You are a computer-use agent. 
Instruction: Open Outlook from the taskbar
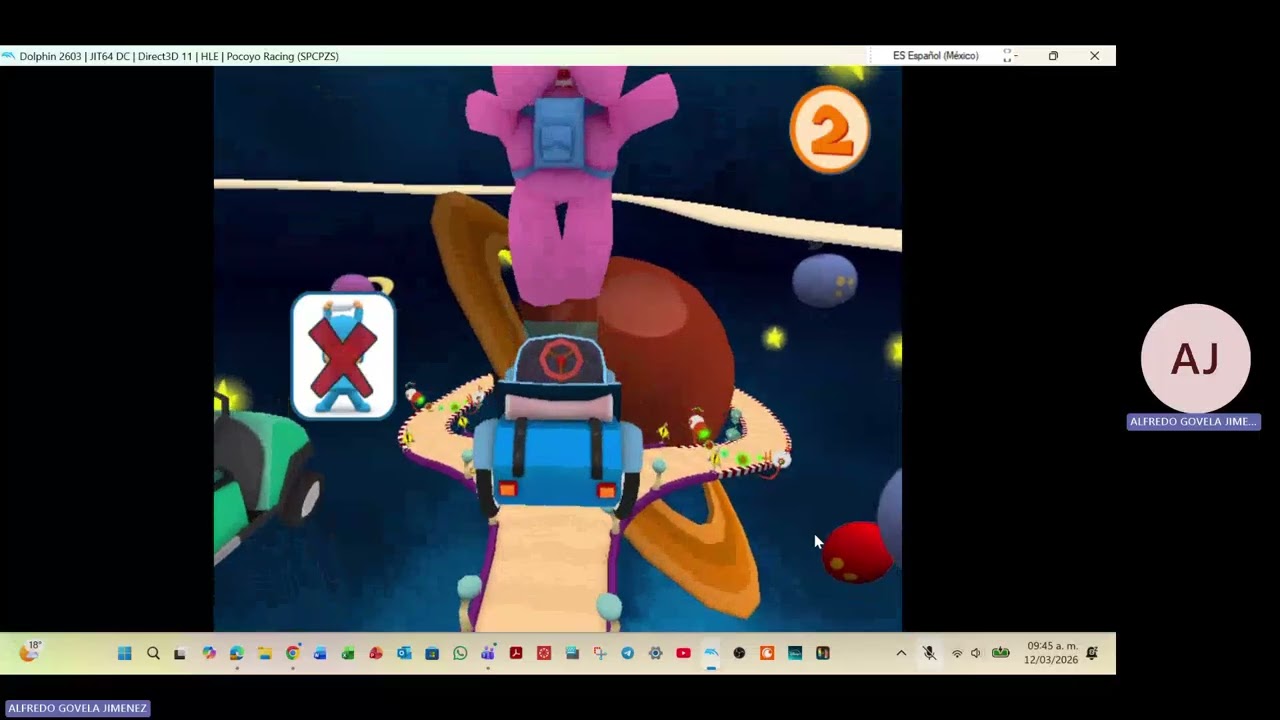pyautogui.click(x=404, y=653)
